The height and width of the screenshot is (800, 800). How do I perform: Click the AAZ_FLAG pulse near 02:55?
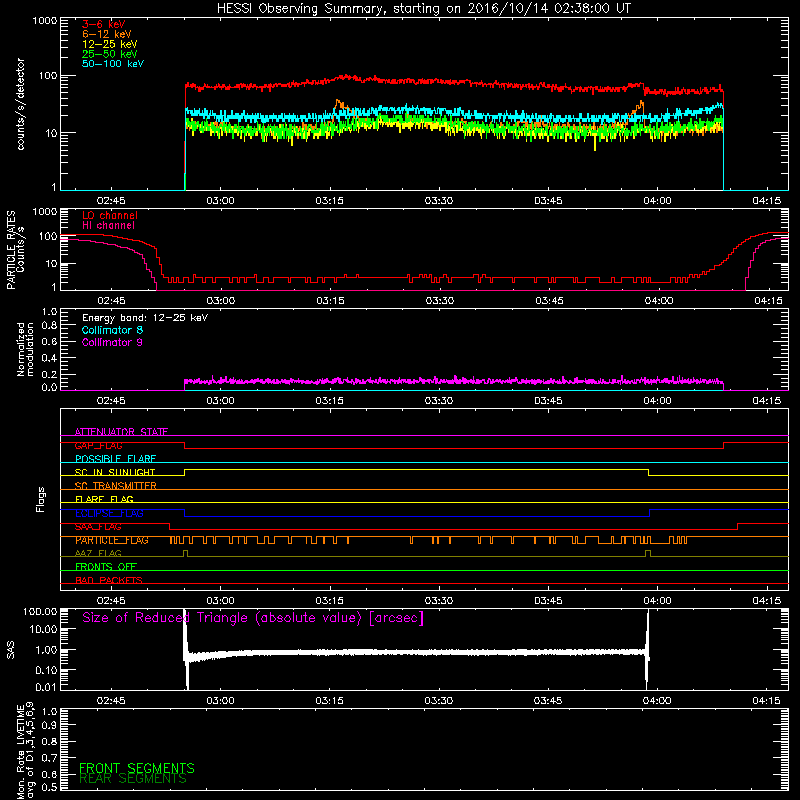tap(185, 553)
